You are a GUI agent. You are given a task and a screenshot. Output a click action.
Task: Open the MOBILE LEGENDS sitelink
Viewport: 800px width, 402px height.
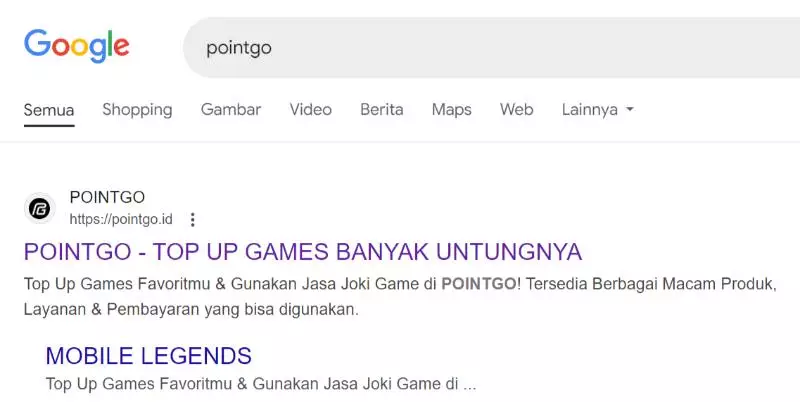click(x=148, y=356)
